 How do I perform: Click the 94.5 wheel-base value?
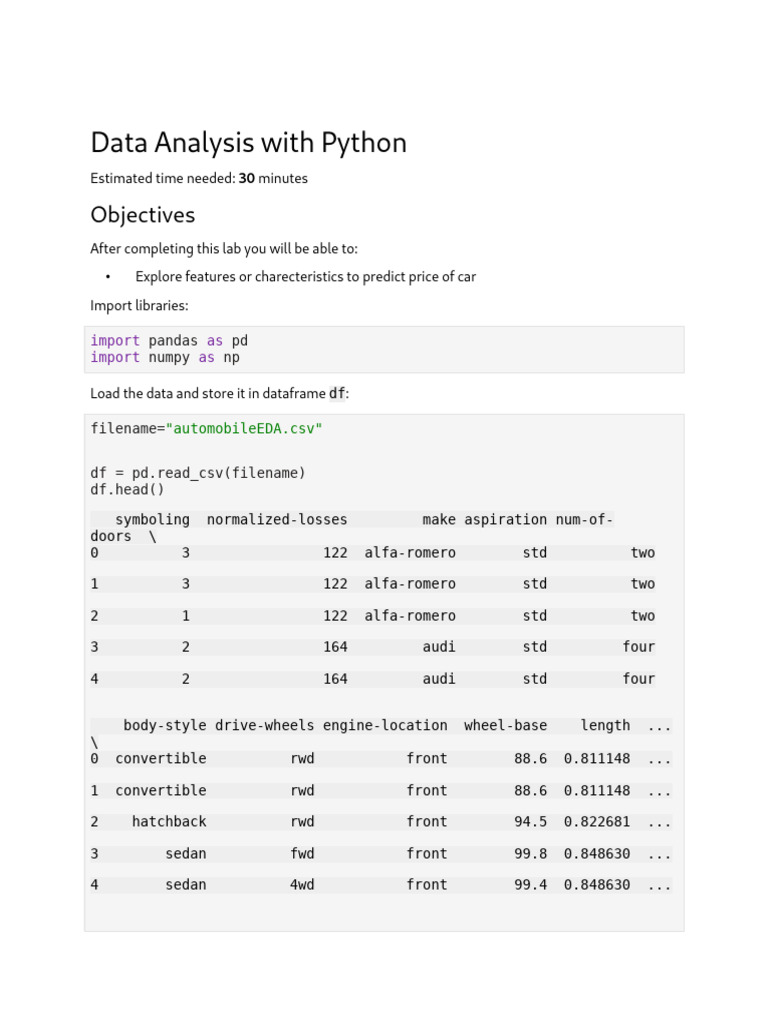(531, 821)
